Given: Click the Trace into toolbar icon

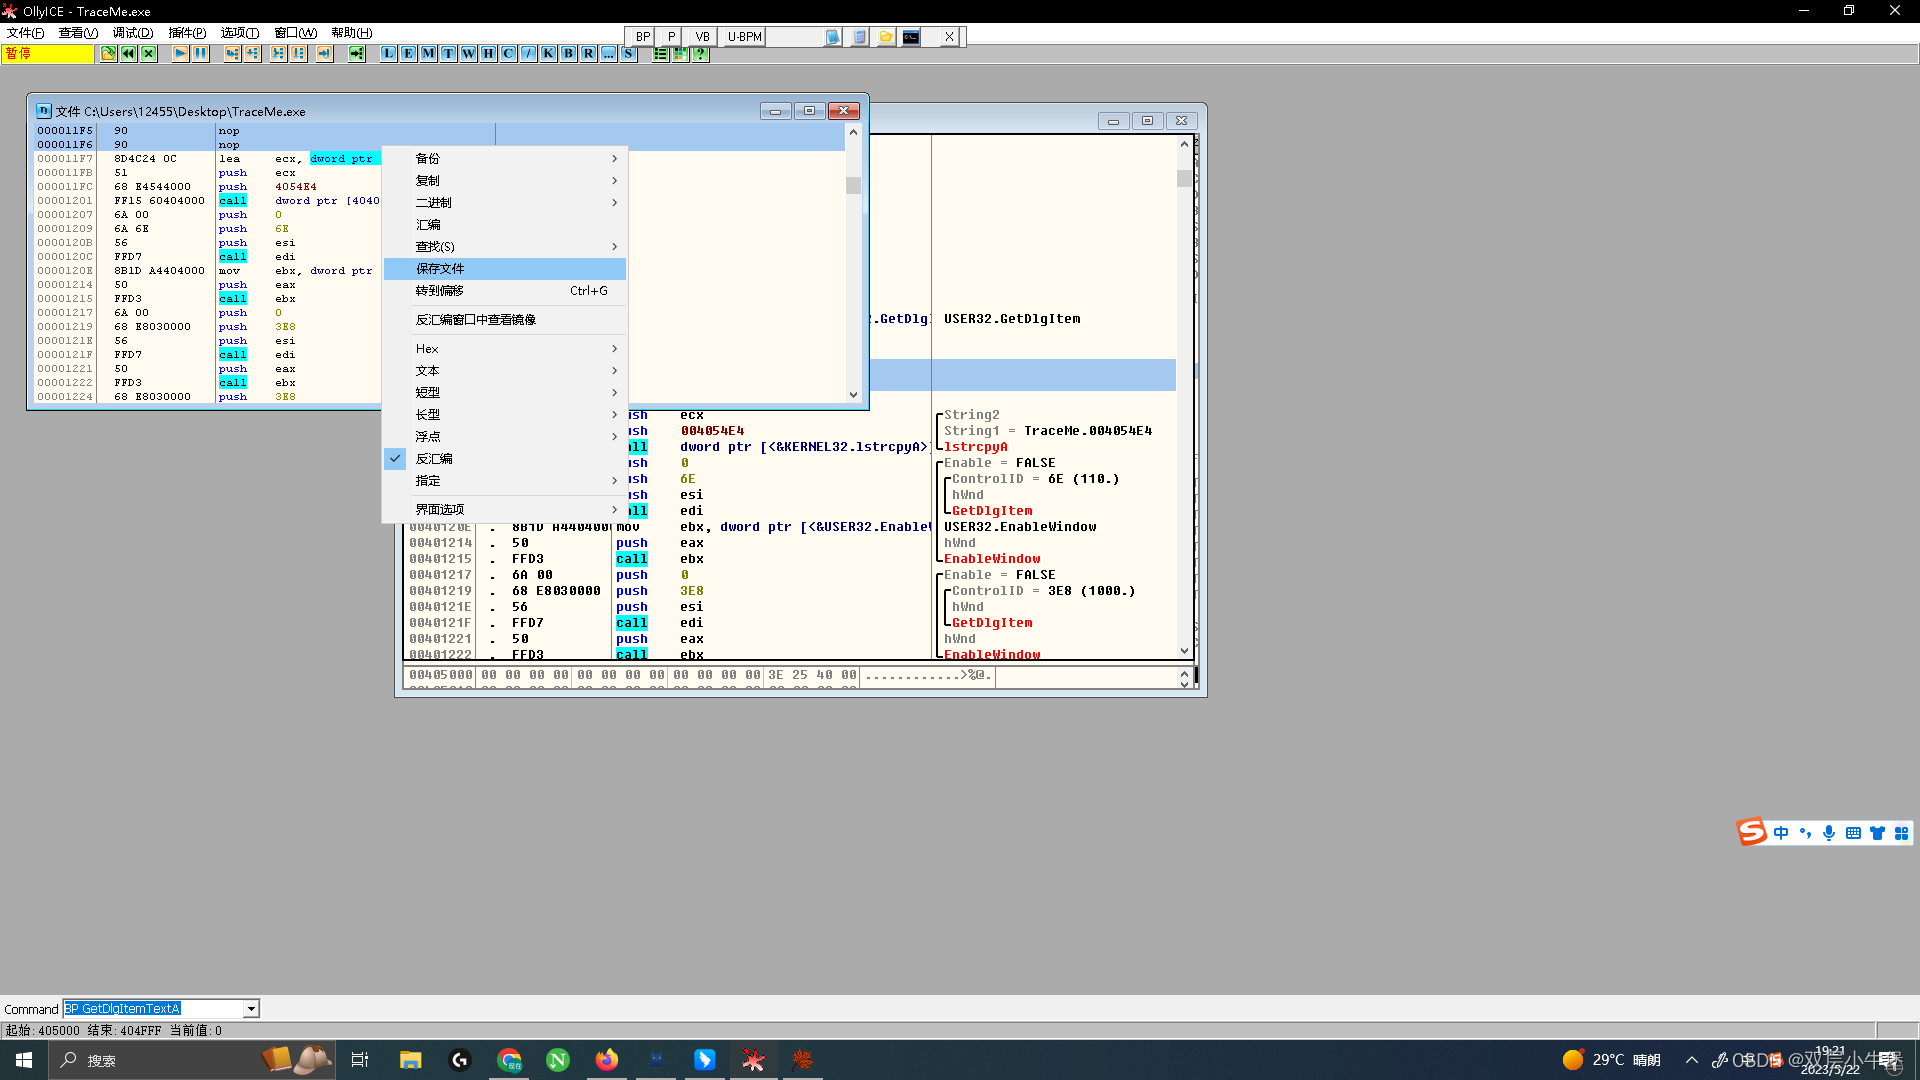Looking at the screenshot, I should point(278,54).
